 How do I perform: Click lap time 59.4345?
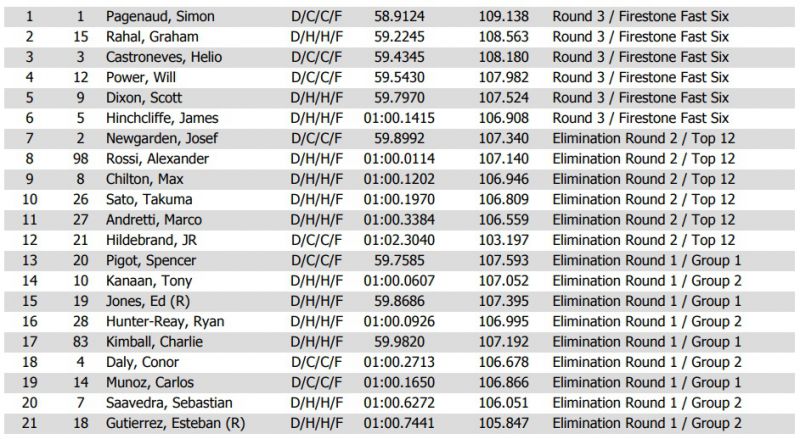pos(395,57)
